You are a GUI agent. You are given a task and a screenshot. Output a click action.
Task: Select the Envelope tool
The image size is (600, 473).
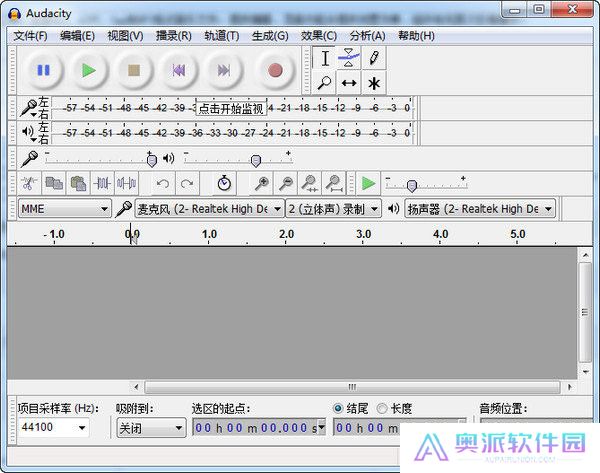tap(349, 58)
